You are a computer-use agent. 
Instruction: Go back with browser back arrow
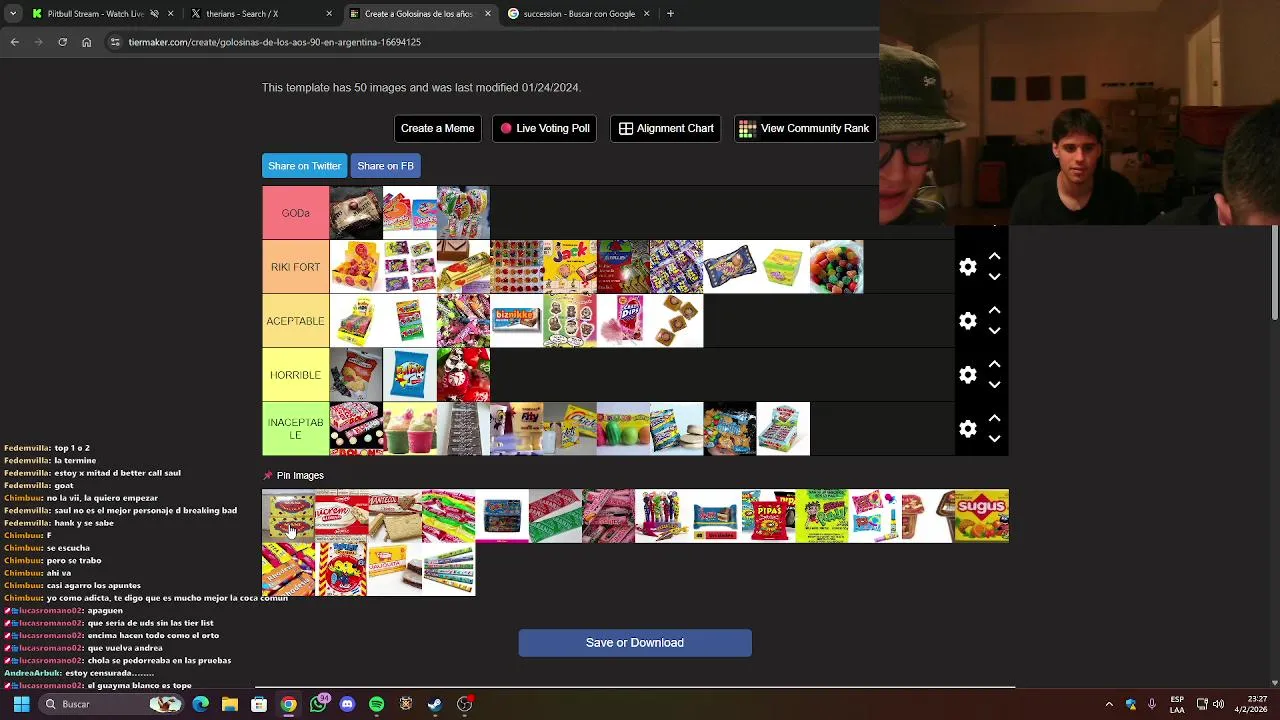(x=14, y=42)
